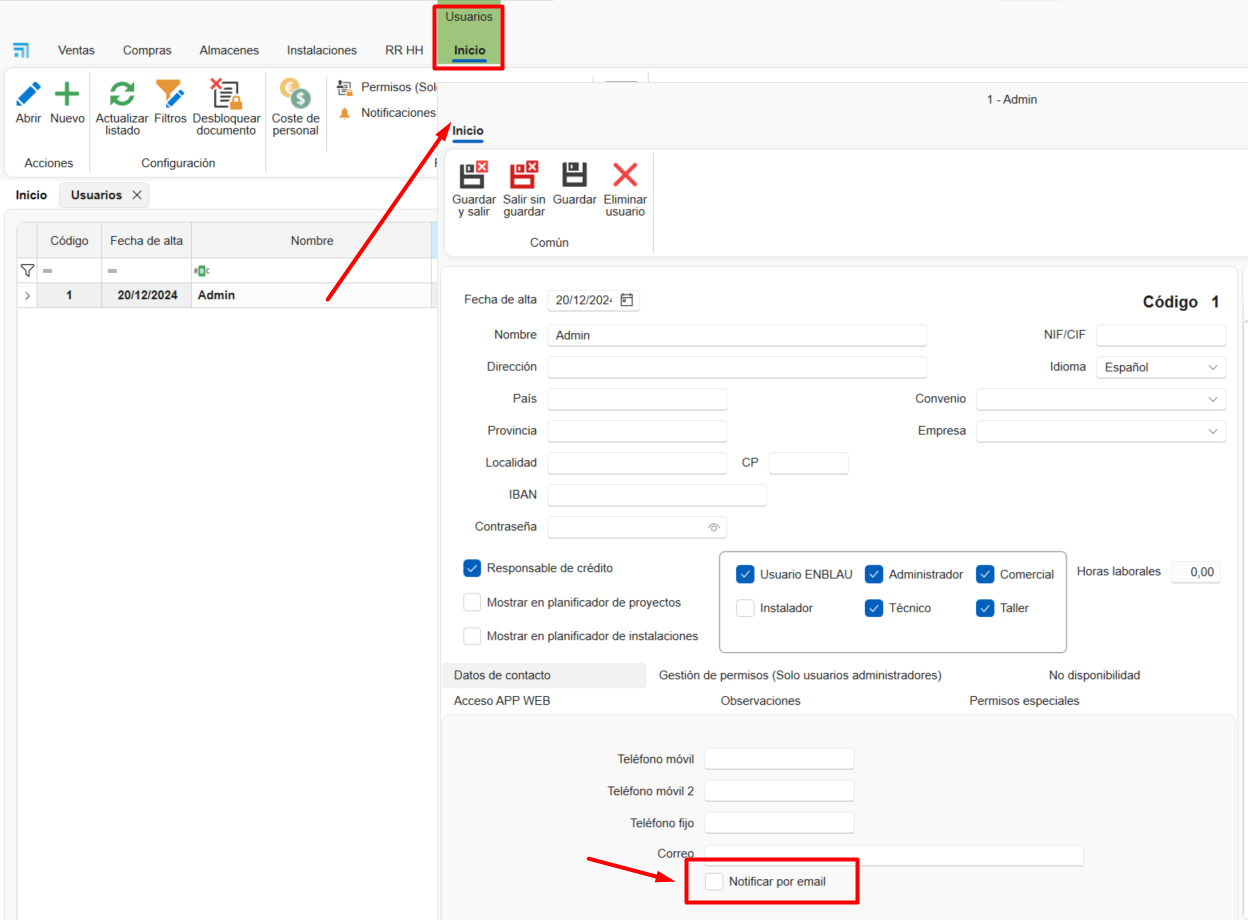Uncheck the Usuario ENBLAU checkbox
The height and width of the screenshot is (920, 1248).
pyautogui.click(x=745, y=574)
